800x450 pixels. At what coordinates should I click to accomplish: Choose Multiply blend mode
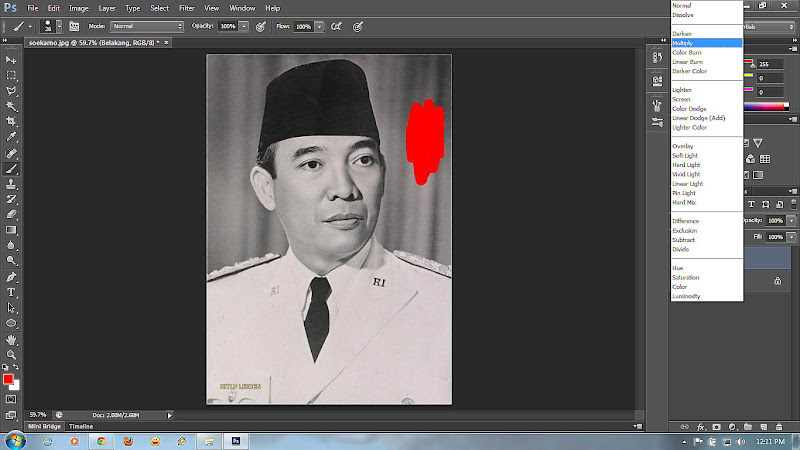(x=707, y=43)
